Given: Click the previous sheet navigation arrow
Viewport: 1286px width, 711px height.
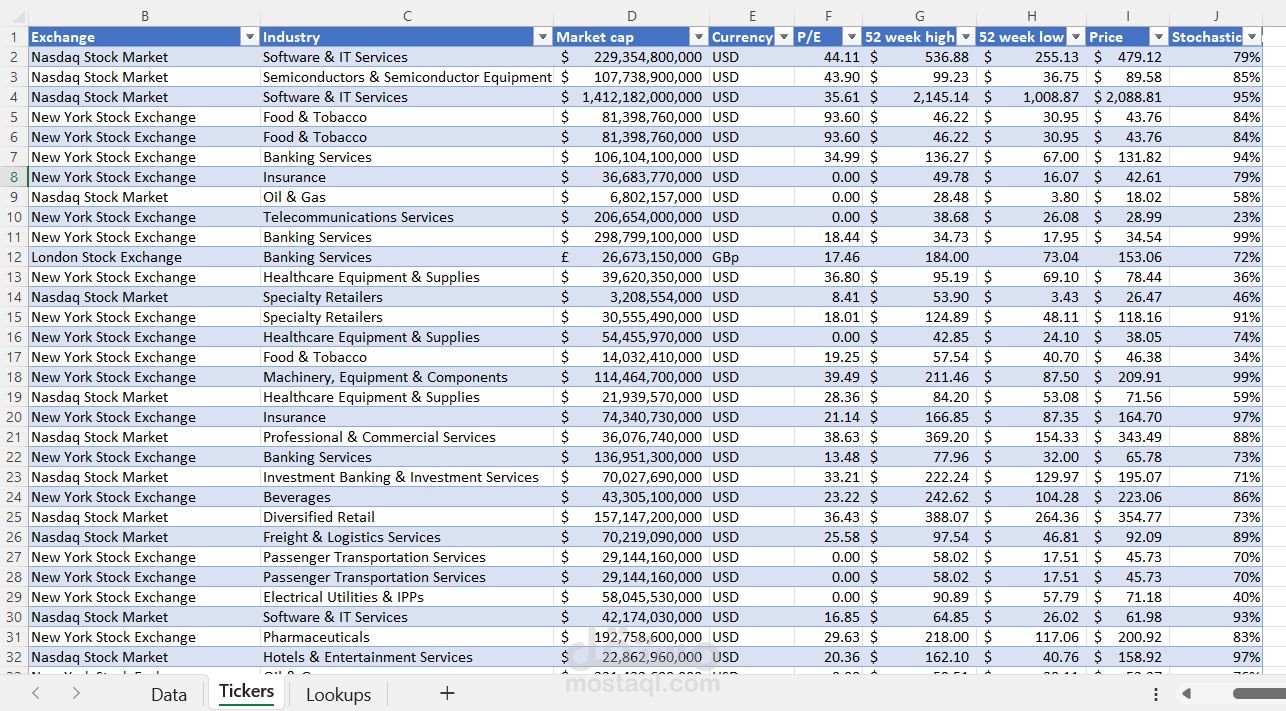Looking at the screenshot, I should coord(36,693).
